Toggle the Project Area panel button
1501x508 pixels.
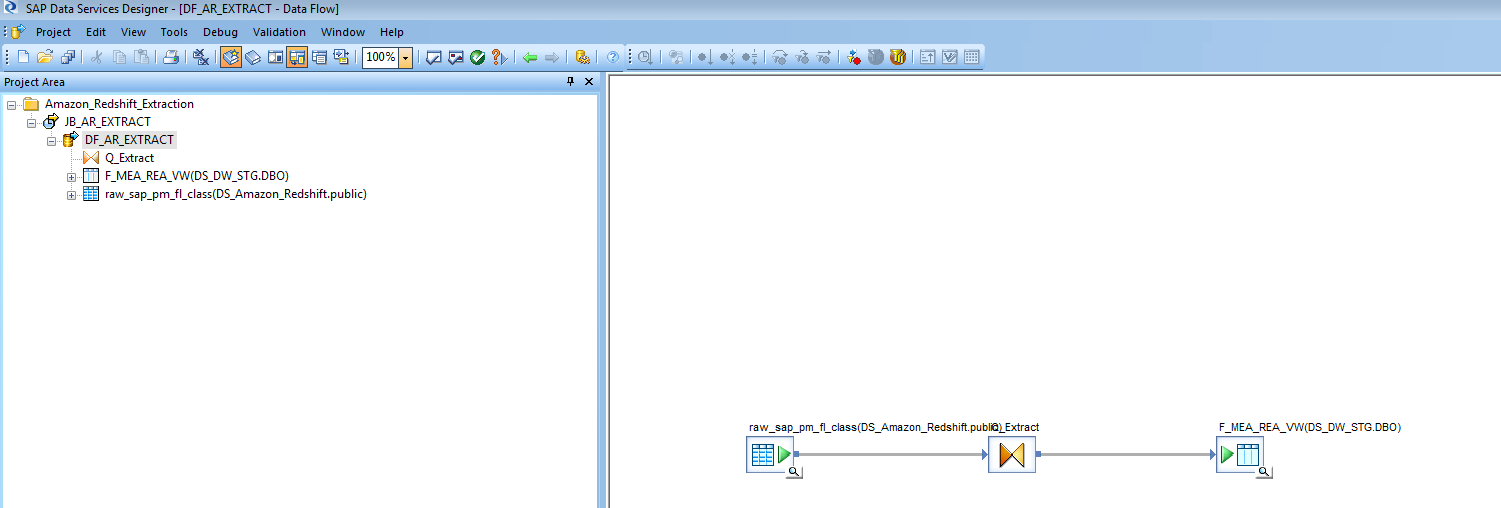coord(297,58)
